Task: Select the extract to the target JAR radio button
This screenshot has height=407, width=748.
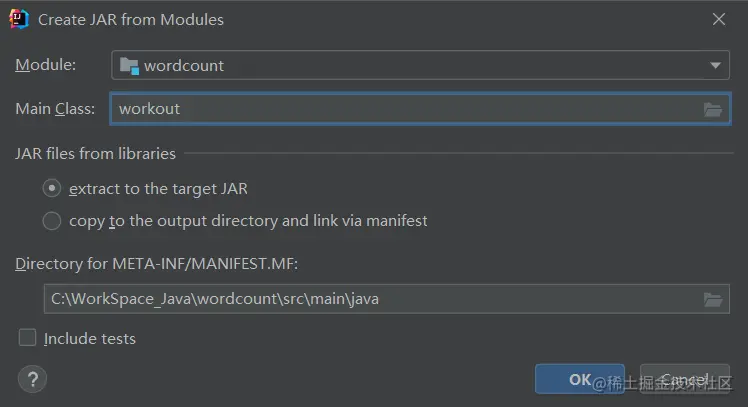Action: 52,188
